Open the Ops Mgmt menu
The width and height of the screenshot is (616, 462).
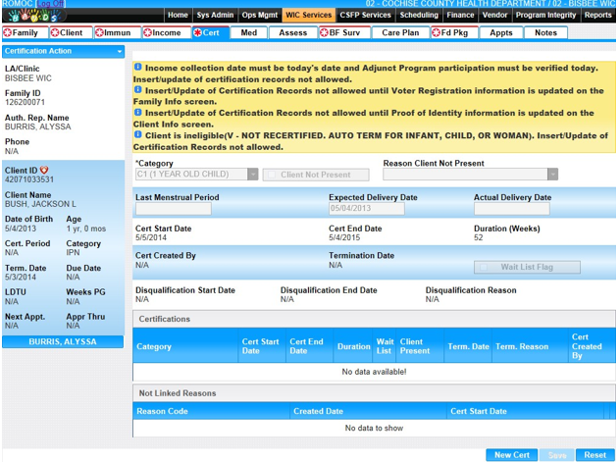coord(260,15)
